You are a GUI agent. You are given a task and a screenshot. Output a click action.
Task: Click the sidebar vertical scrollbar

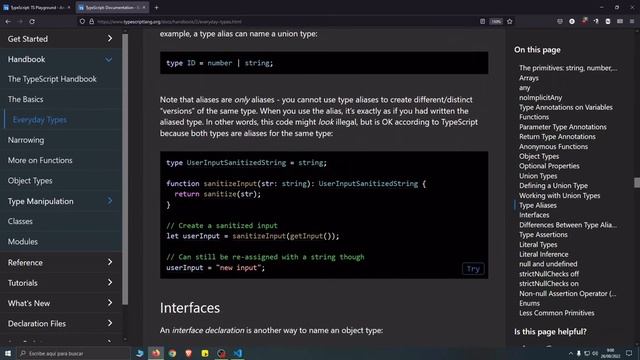pyautogui.click(x=125, y=169)
